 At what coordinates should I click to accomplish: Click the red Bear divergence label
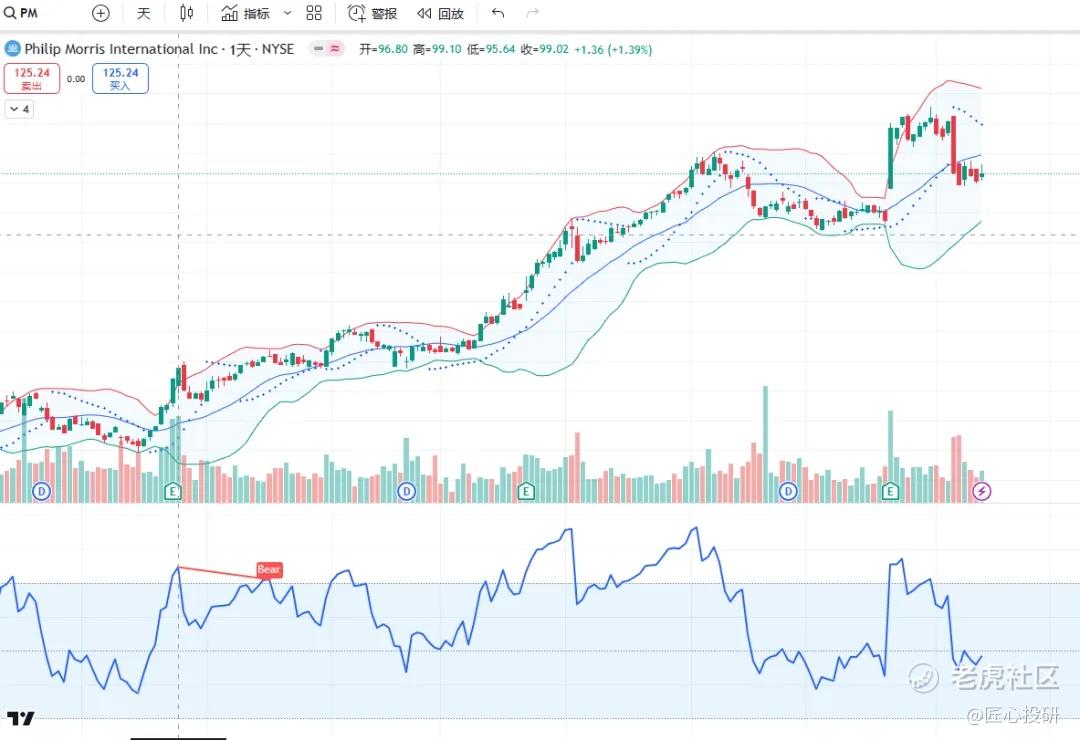tap(269, 570)
